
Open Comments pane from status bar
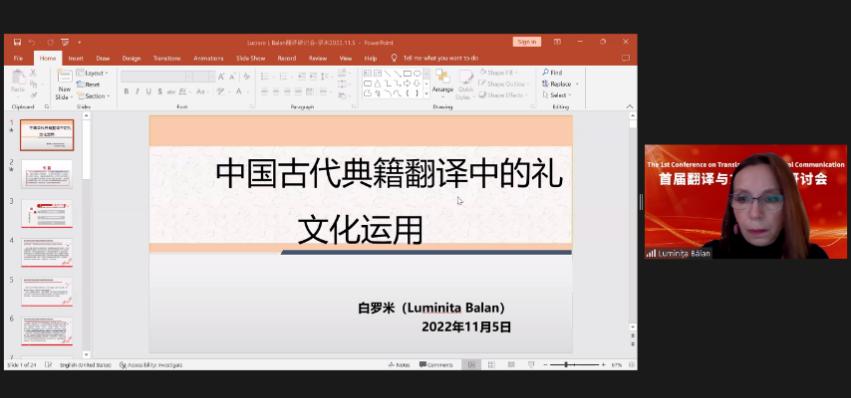click(x=436, y=365)
